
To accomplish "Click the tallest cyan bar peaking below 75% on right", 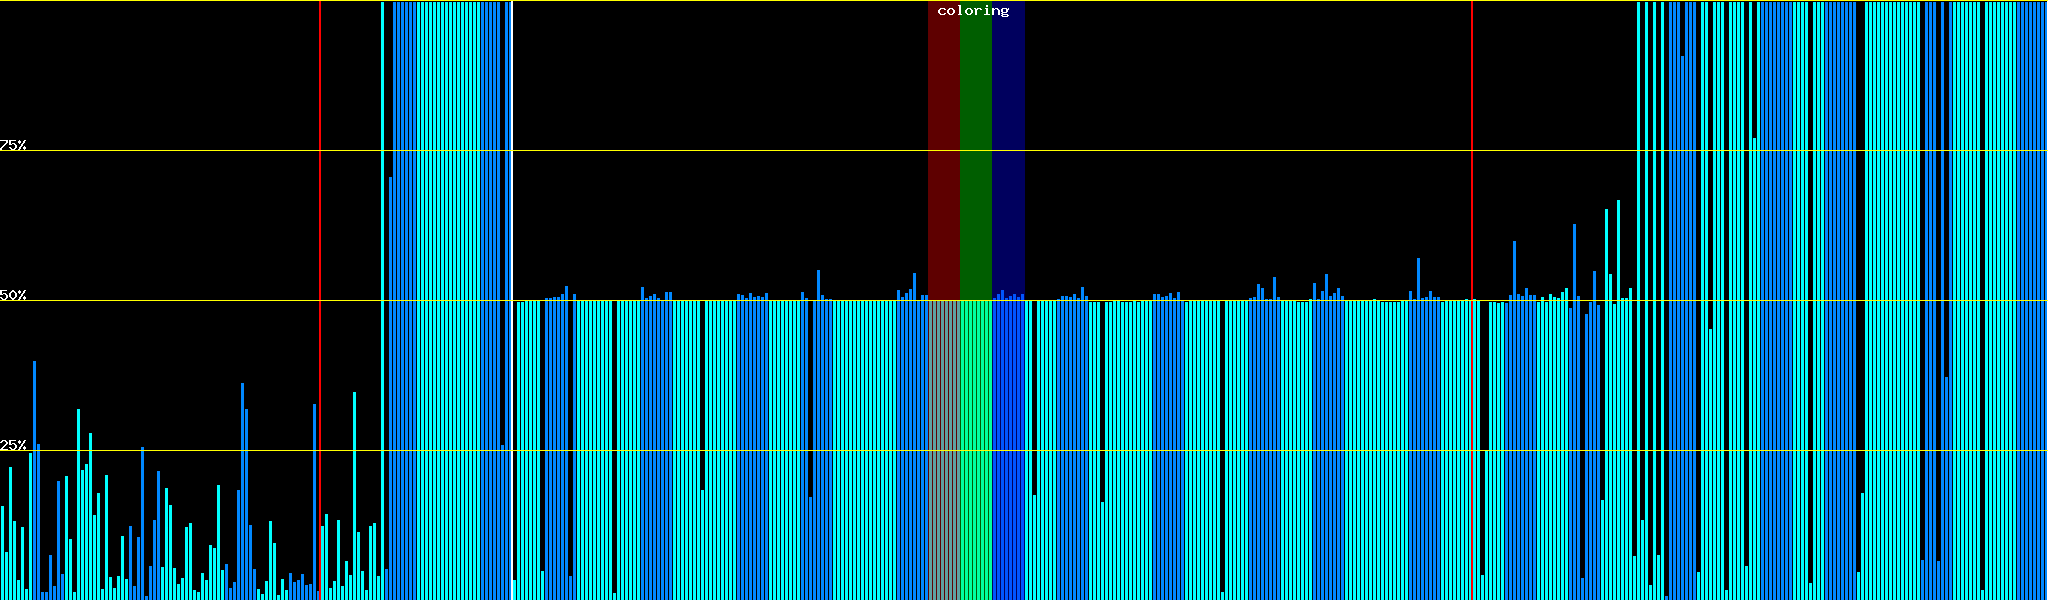I will (1618, 400).
